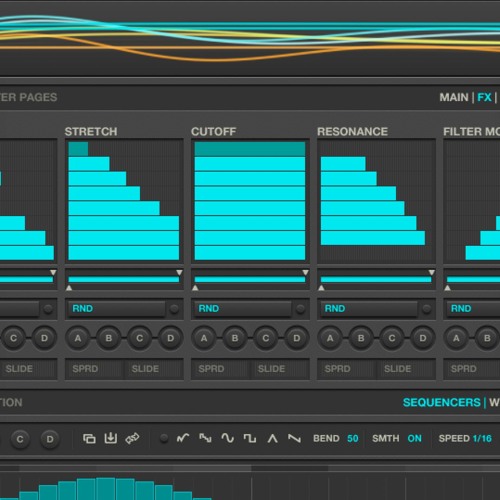This screenshot has height=500, width=500.
Task: Select snapshot B under Resonance
Action: pos(361,338)
